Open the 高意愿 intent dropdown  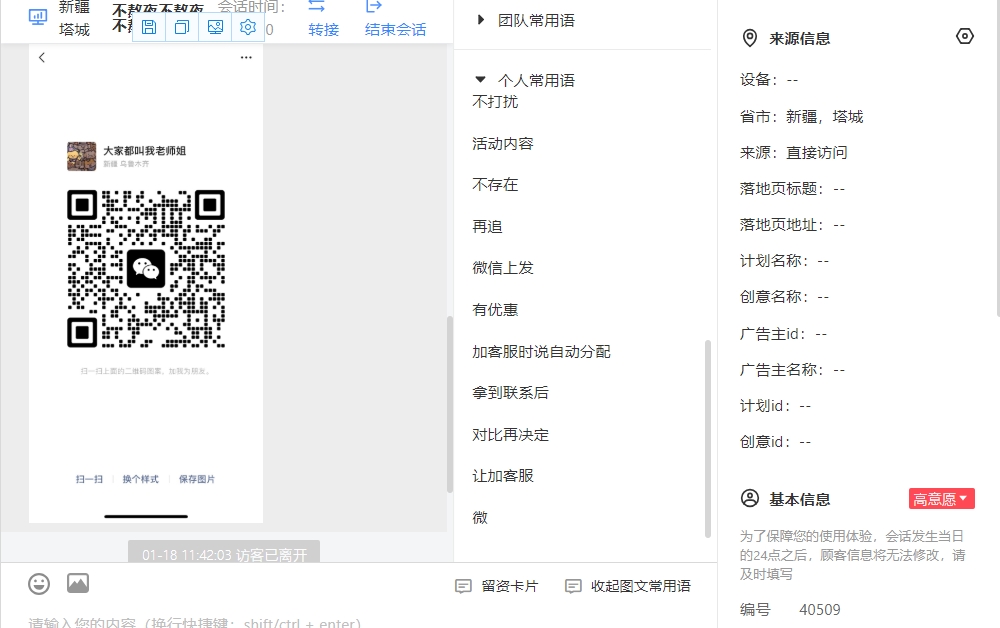(x=942, y=499)
